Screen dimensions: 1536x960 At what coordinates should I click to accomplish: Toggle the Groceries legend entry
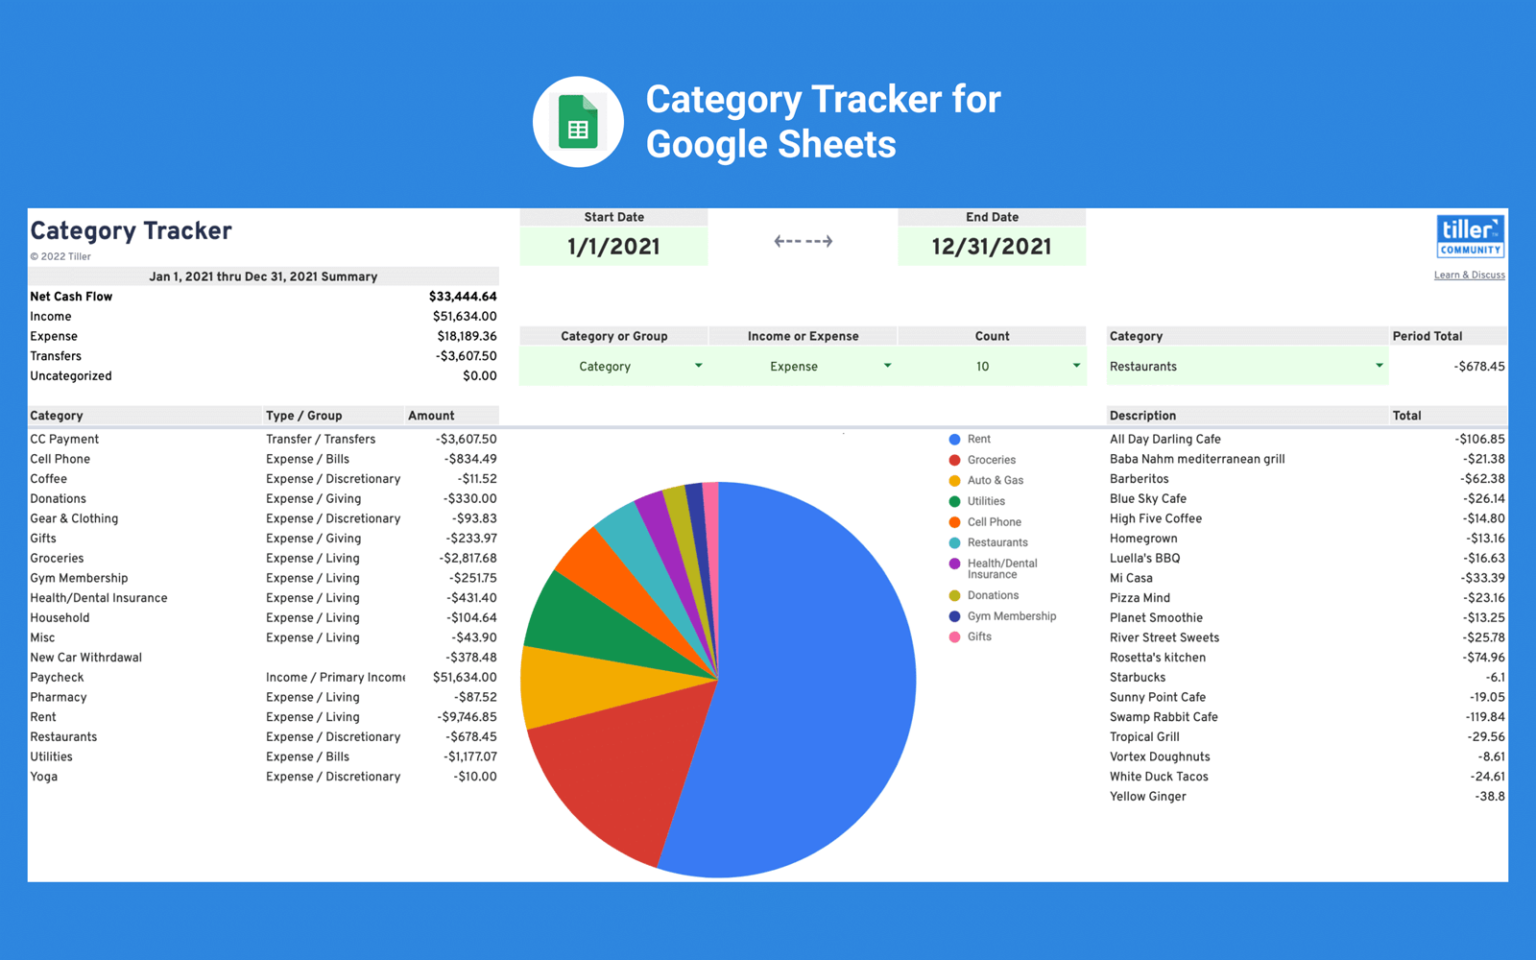point(992,459)
